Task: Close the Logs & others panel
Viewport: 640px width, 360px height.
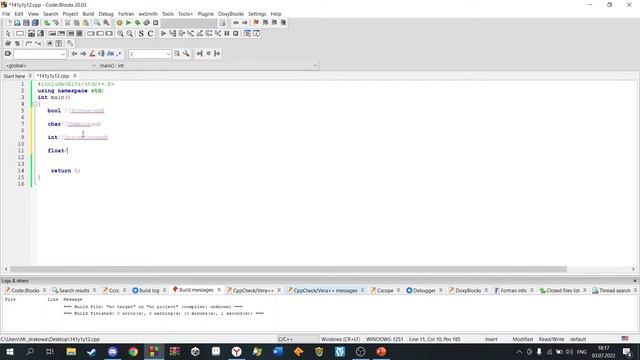Action: tap(635, 281)
